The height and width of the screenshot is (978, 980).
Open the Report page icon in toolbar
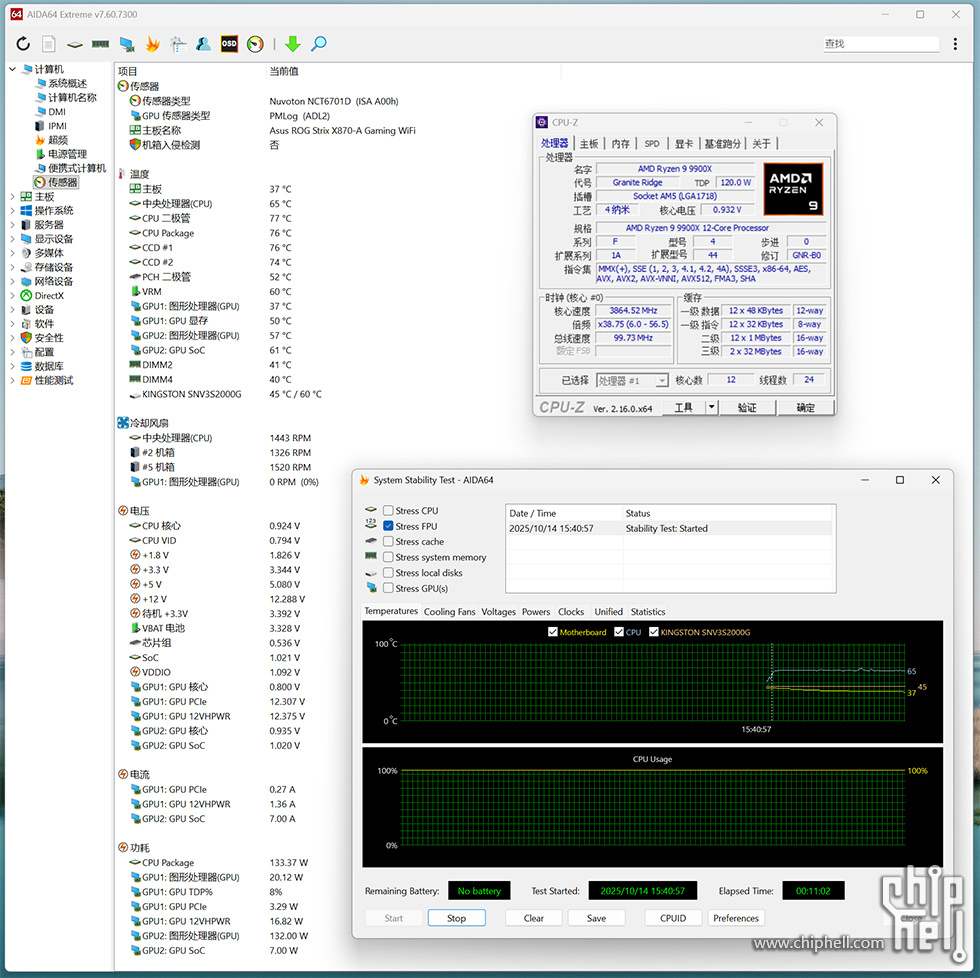coord(49,44)
